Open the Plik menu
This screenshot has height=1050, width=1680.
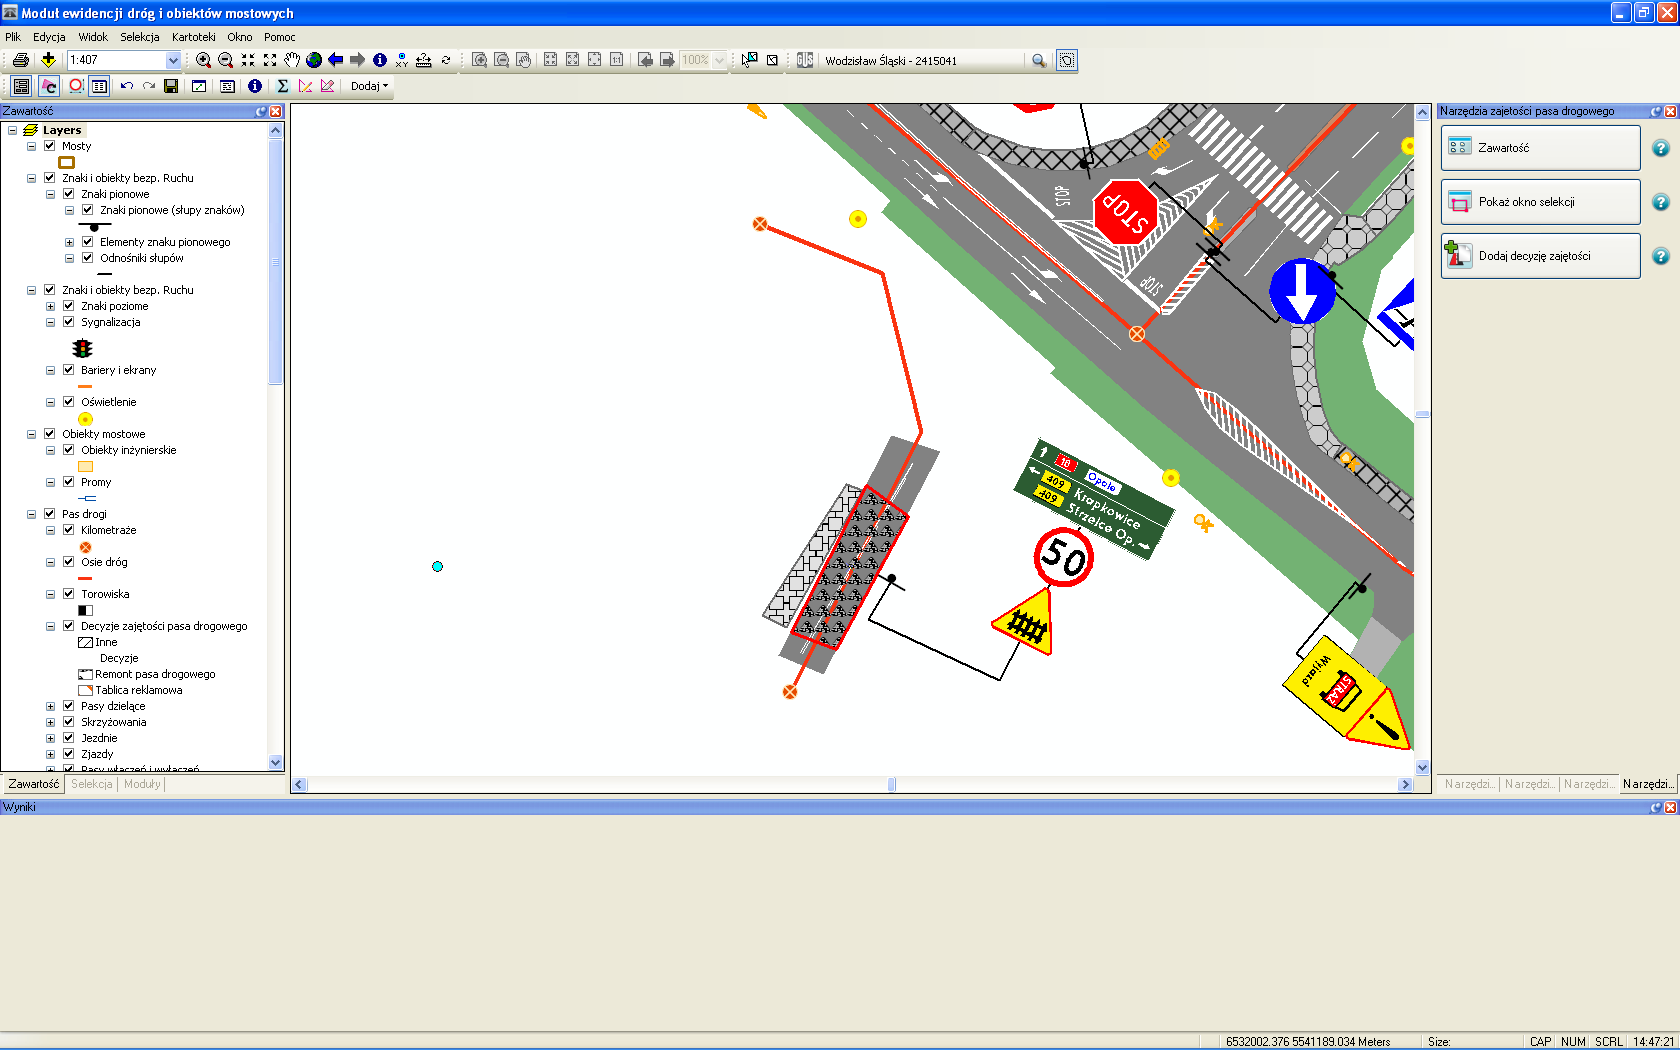click(13, 37)
